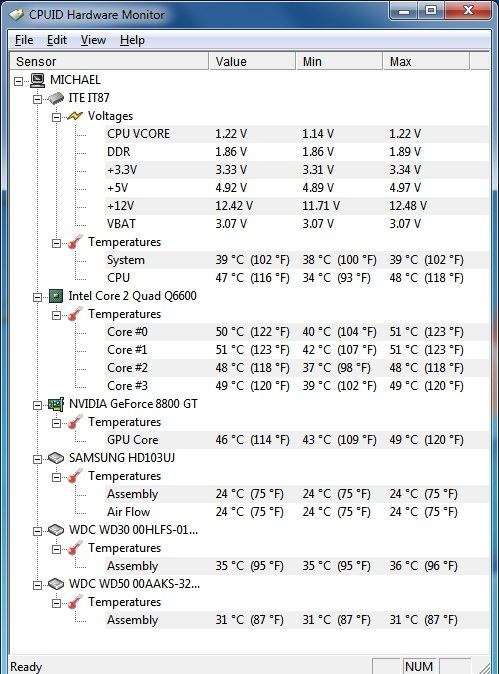Open the View menu
The width and height of the screenshot is (499, 674).
pyautogui.click(x=93, y=40)
